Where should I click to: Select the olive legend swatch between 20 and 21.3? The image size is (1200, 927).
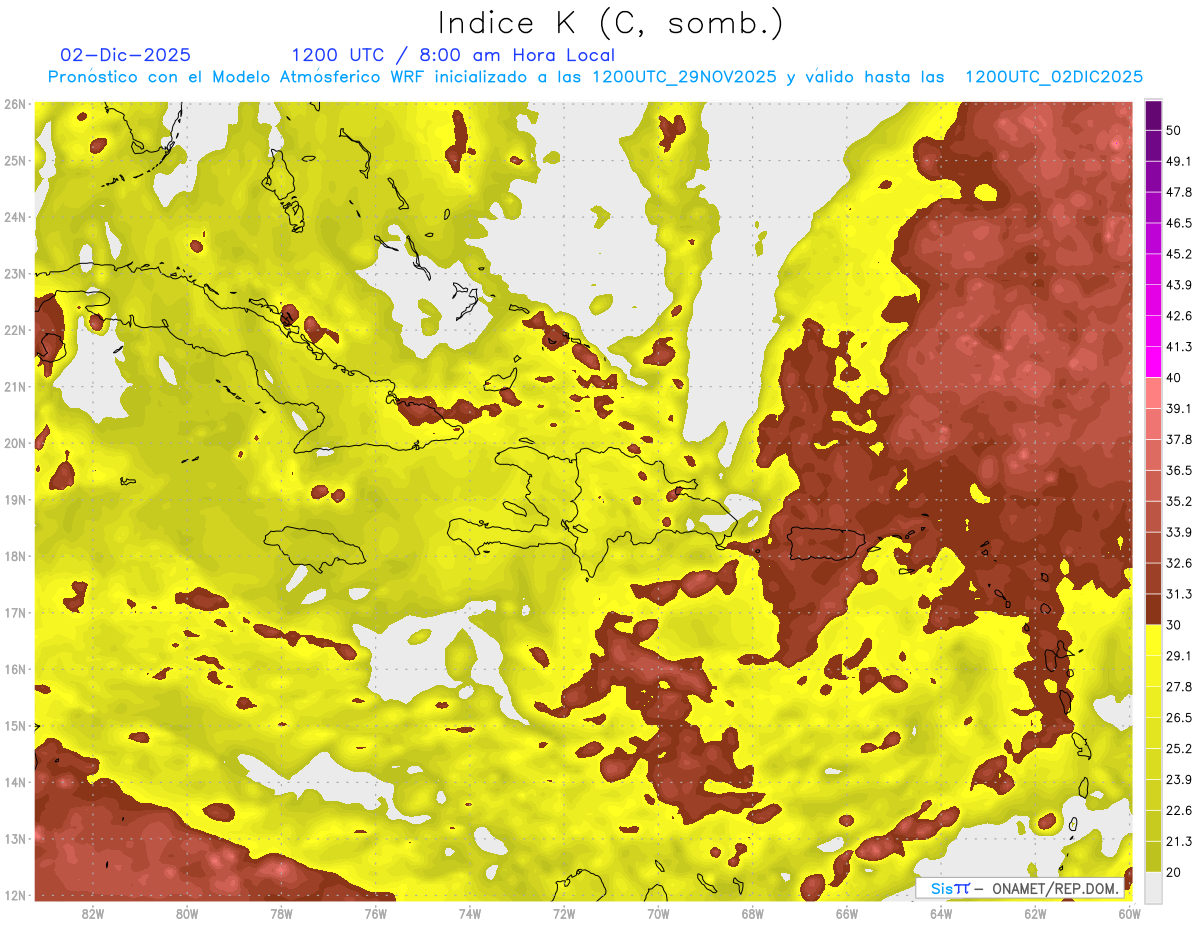[x=1153, y=857]
